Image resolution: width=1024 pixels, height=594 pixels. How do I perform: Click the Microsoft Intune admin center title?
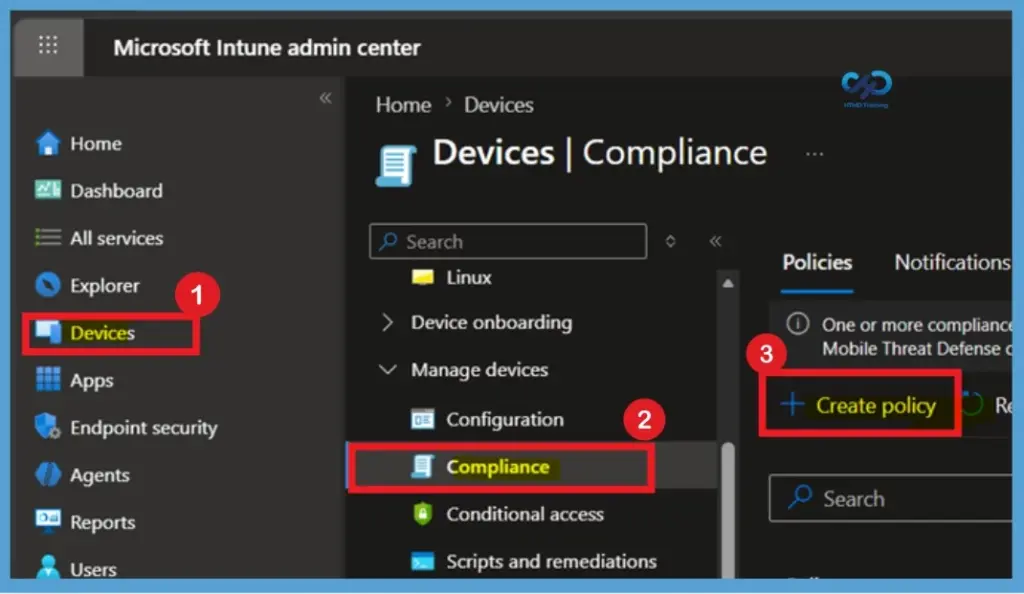click(x=266, y=48)
